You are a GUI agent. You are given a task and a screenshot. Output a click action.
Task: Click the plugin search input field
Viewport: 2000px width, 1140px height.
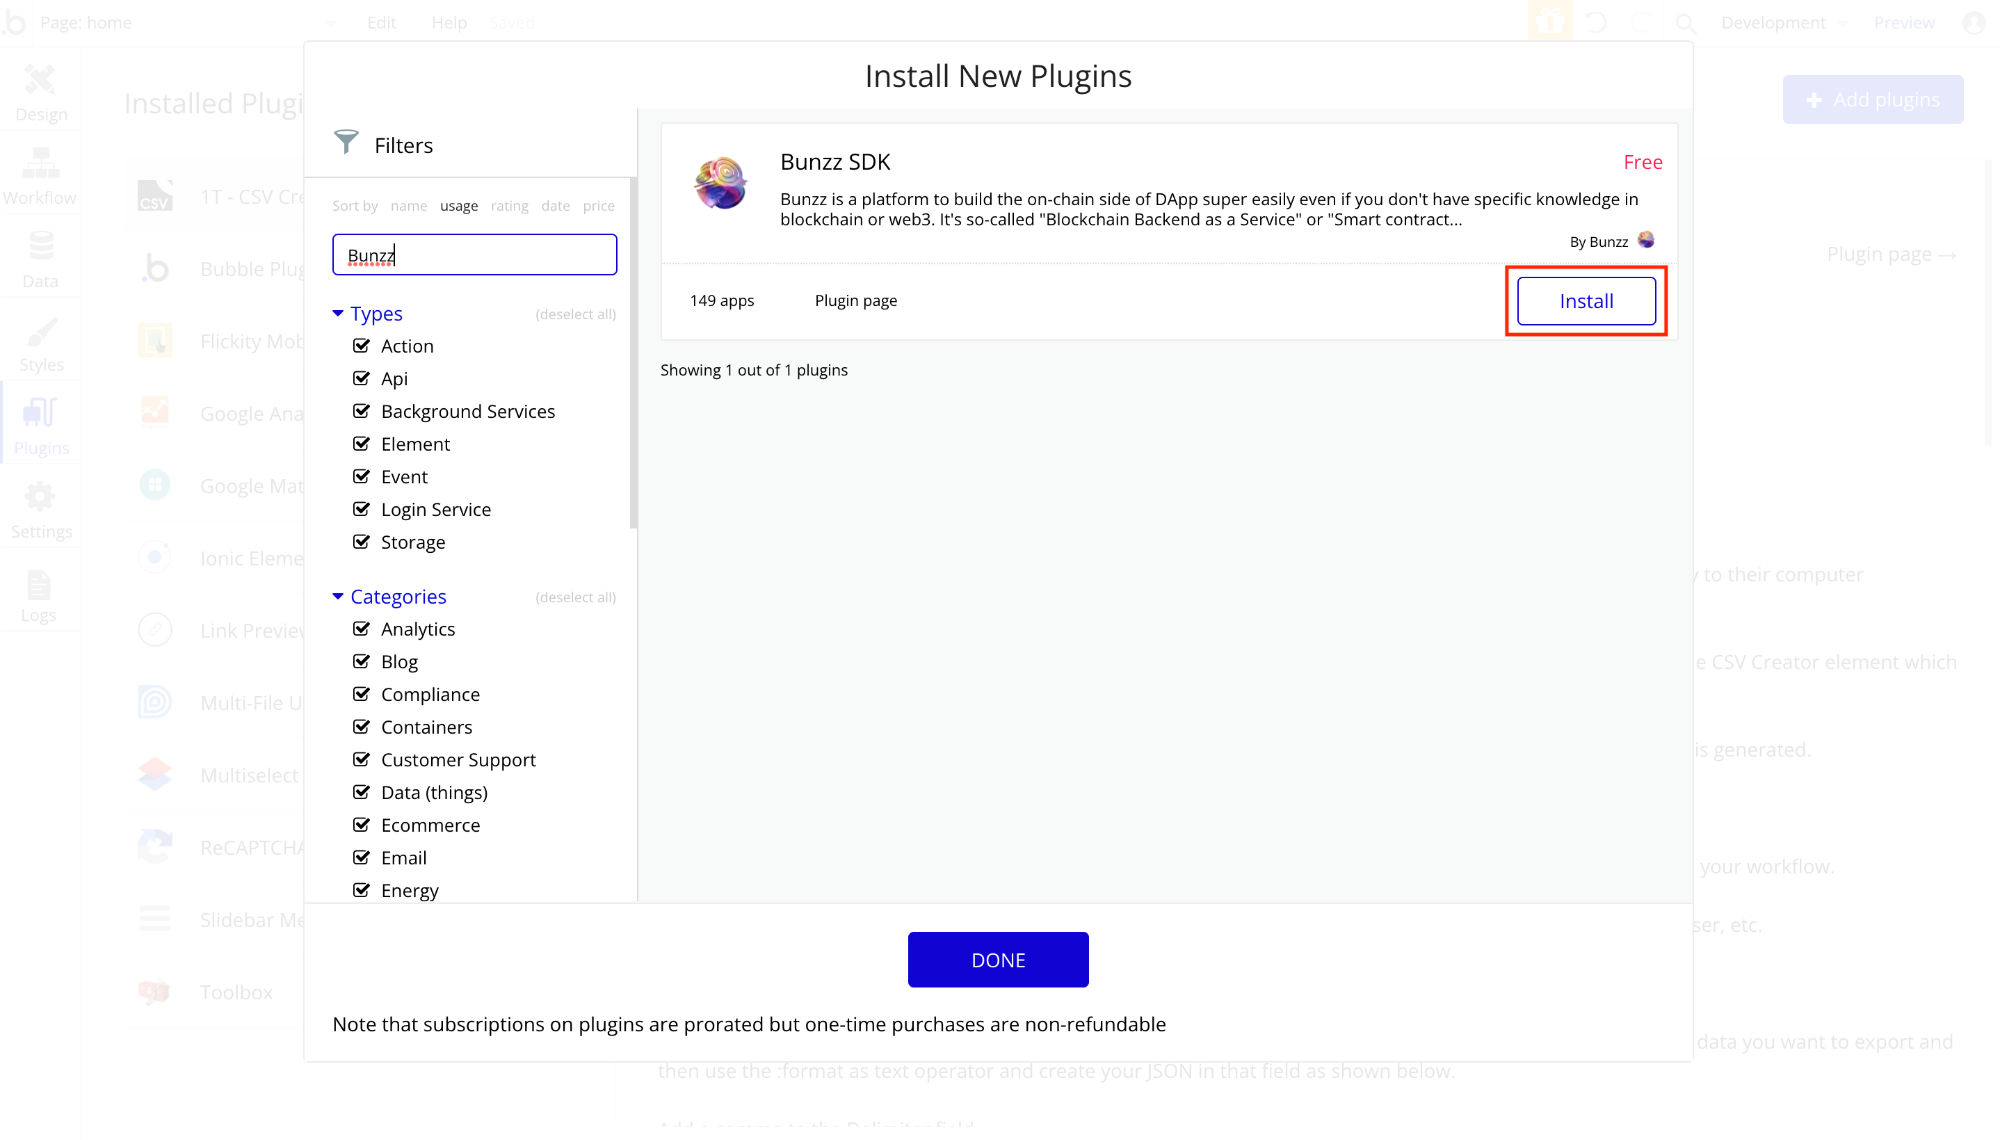click(474, 255)
